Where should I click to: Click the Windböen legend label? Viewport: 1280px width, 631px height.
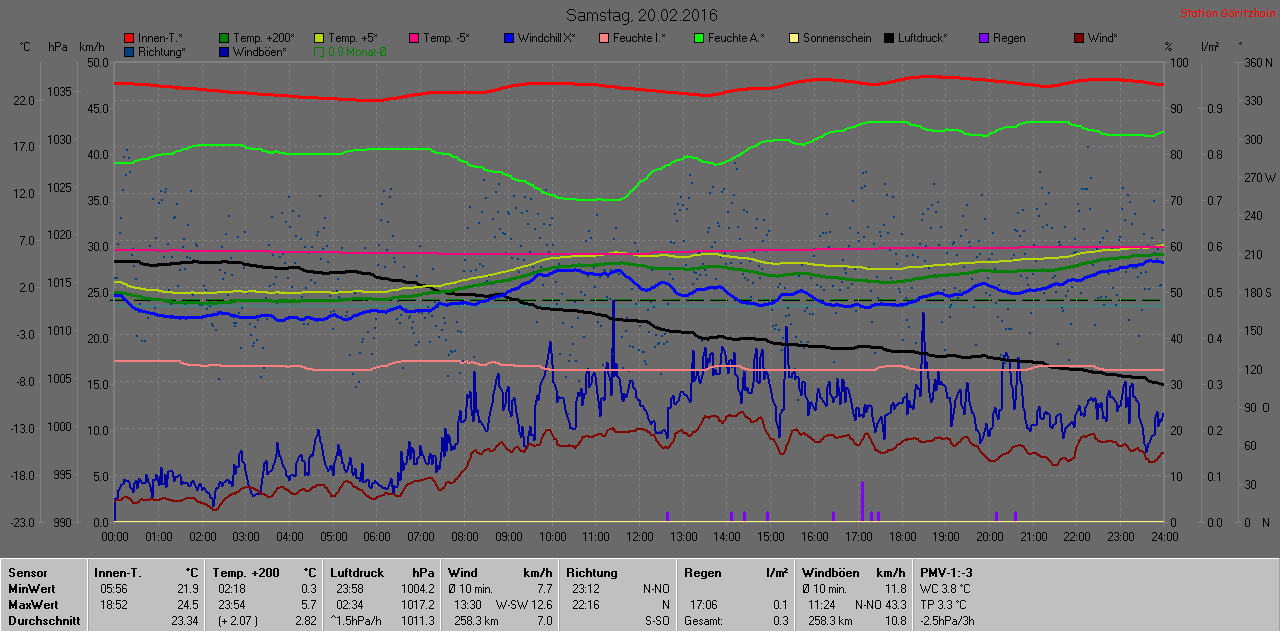pyautogui.click(x=259, y=52)
